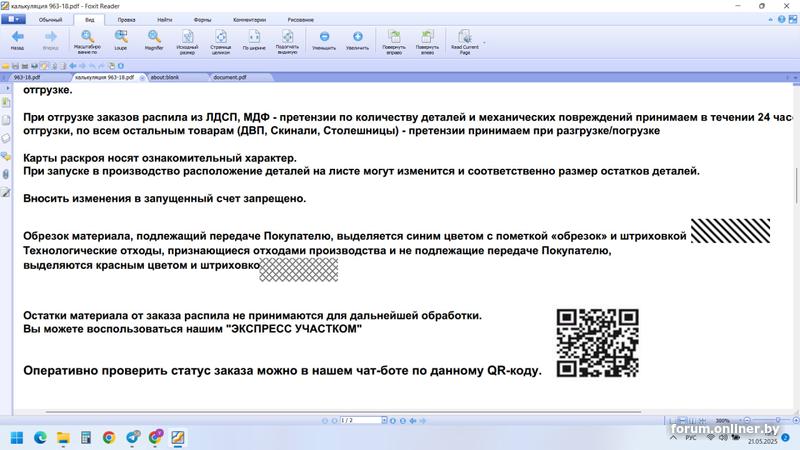
Task: Click the vertical scrollbar thumb
Action: (796, 185)
